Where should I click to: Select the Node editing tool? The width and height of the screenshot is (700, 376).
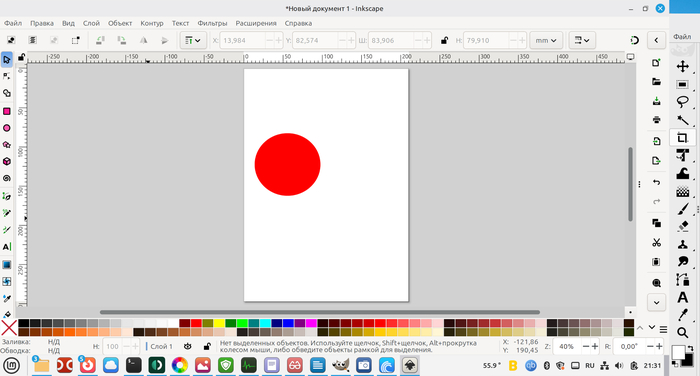tap(7, 76)
